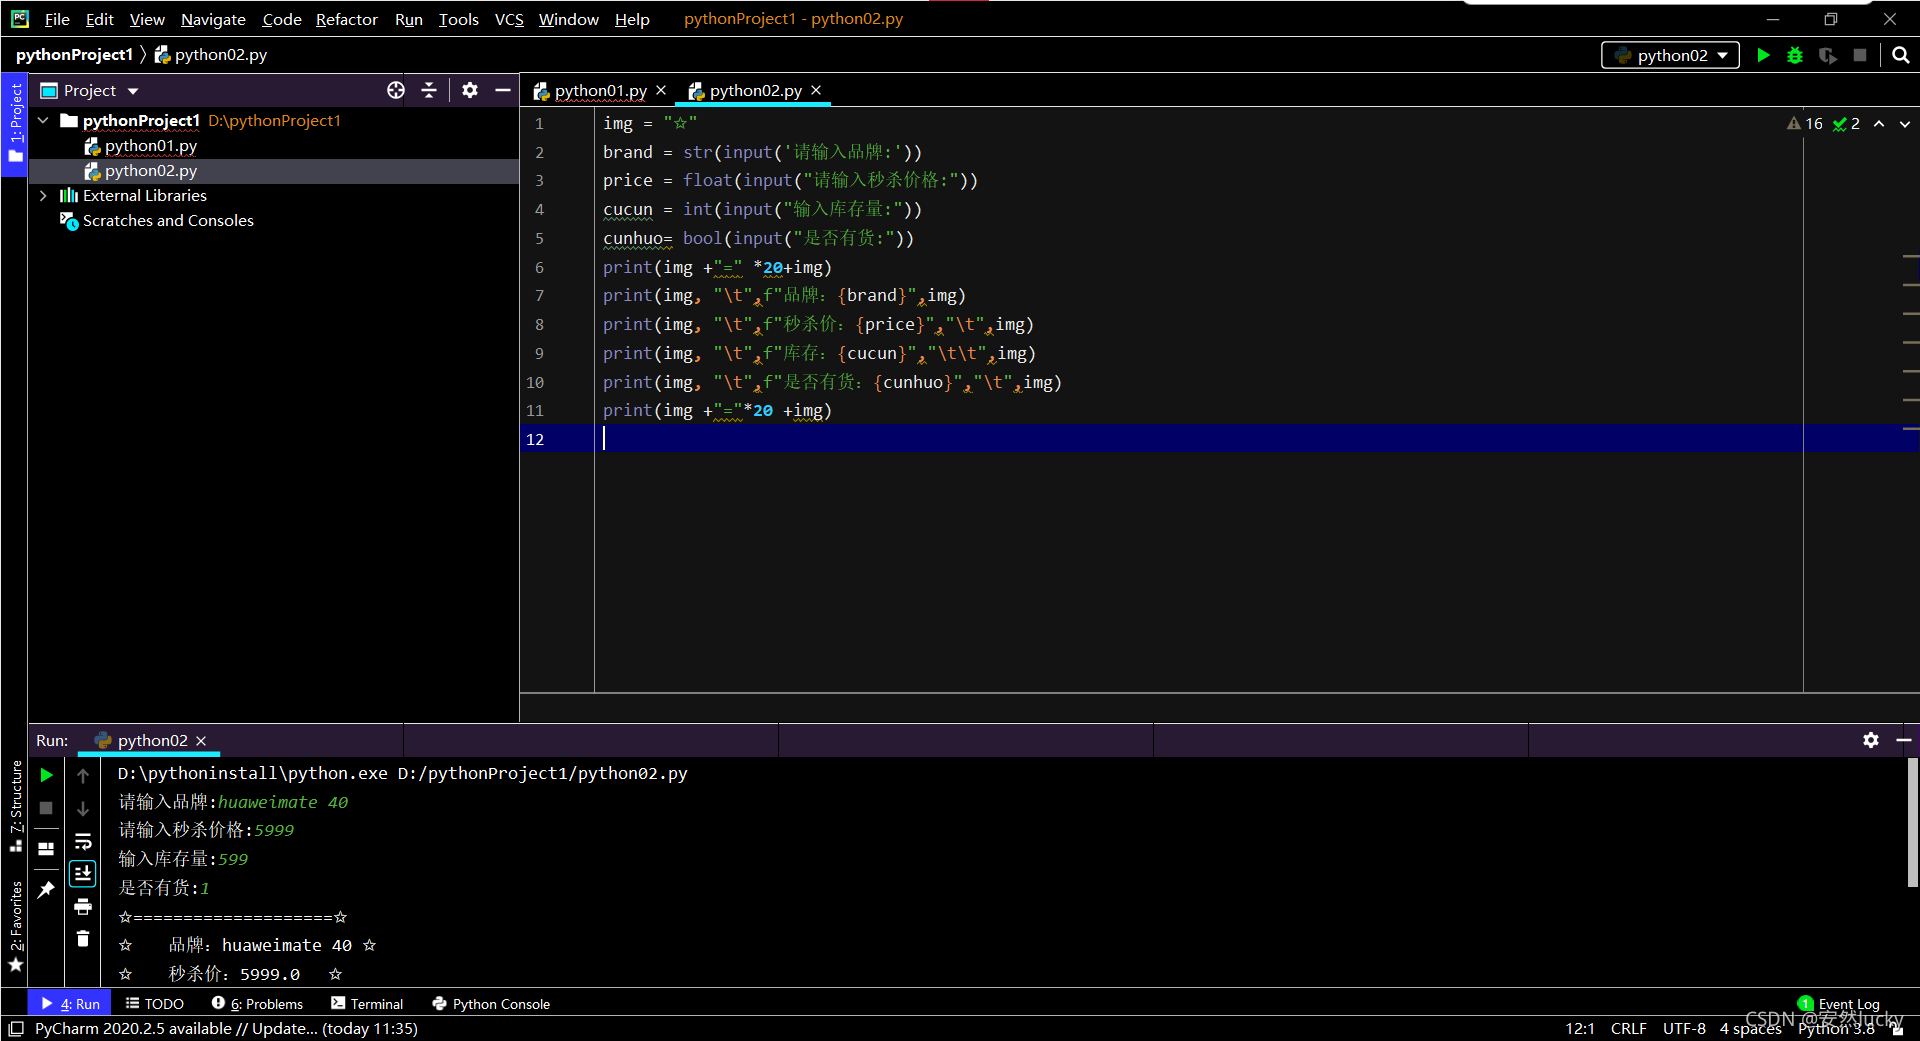Hide the Run panel with the minus icon
The width and height of the screenshot is (1920, 1041).
click(x=1904, y=740)
